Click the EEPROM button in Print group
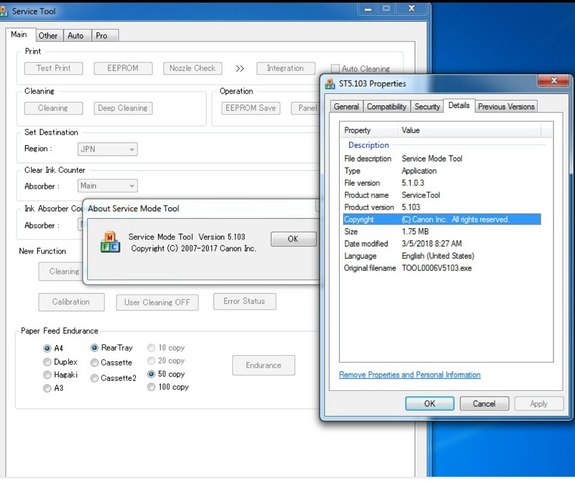The height and width of the screenshot is (481, 575). [123, 68]
